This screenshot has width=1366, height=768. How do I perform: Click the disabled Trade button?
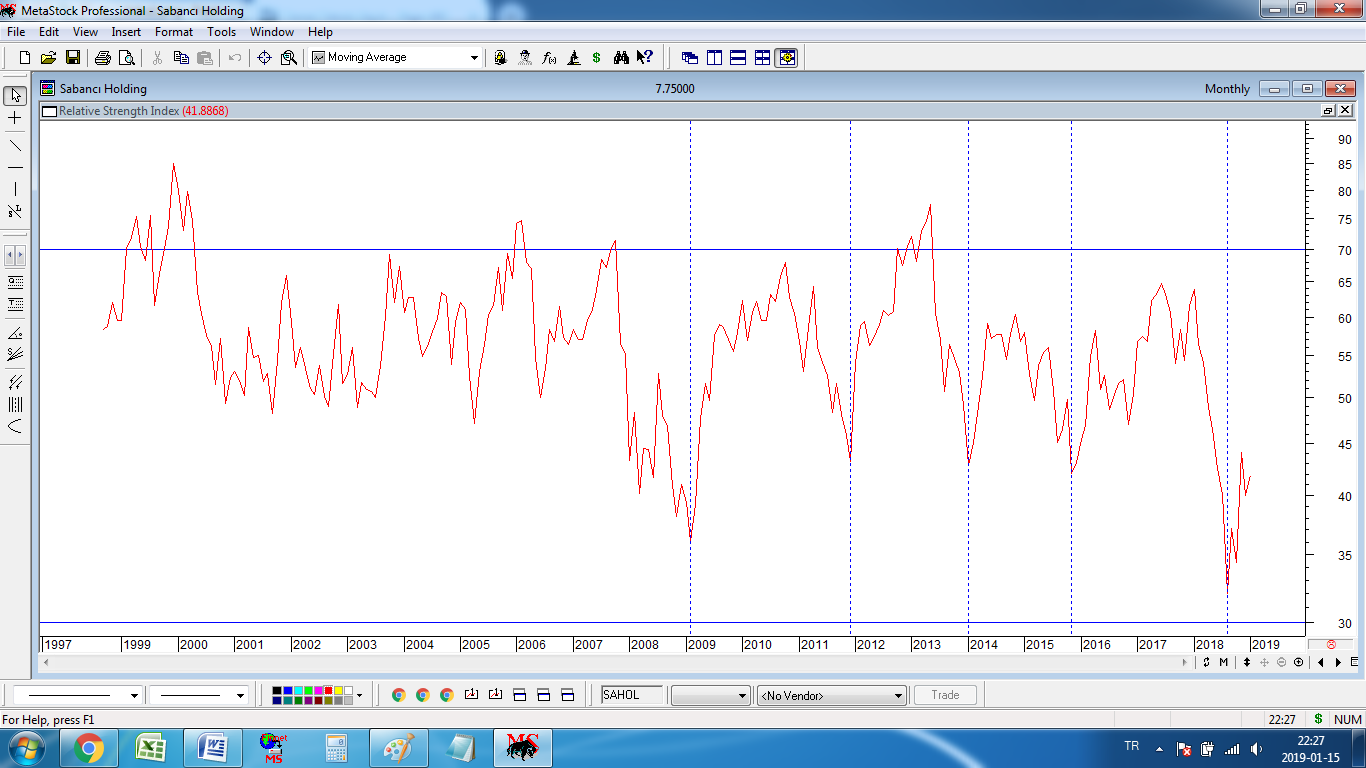[x=945, y=695]
